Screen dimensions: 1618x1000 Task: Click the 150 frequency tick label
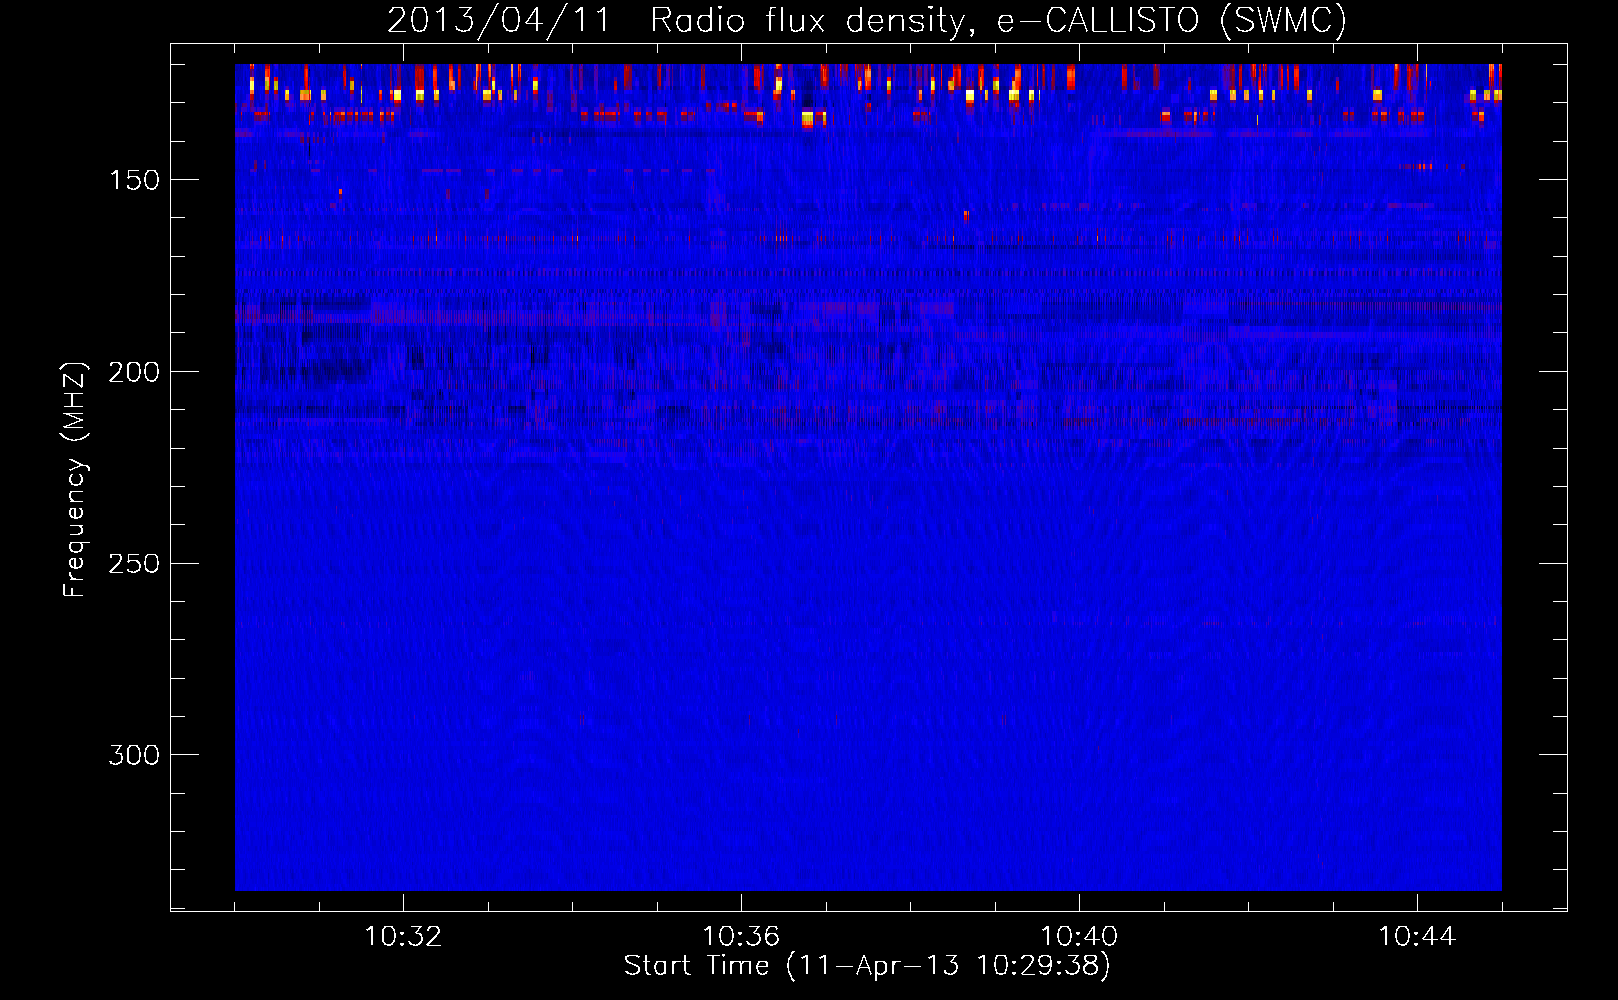134,180
